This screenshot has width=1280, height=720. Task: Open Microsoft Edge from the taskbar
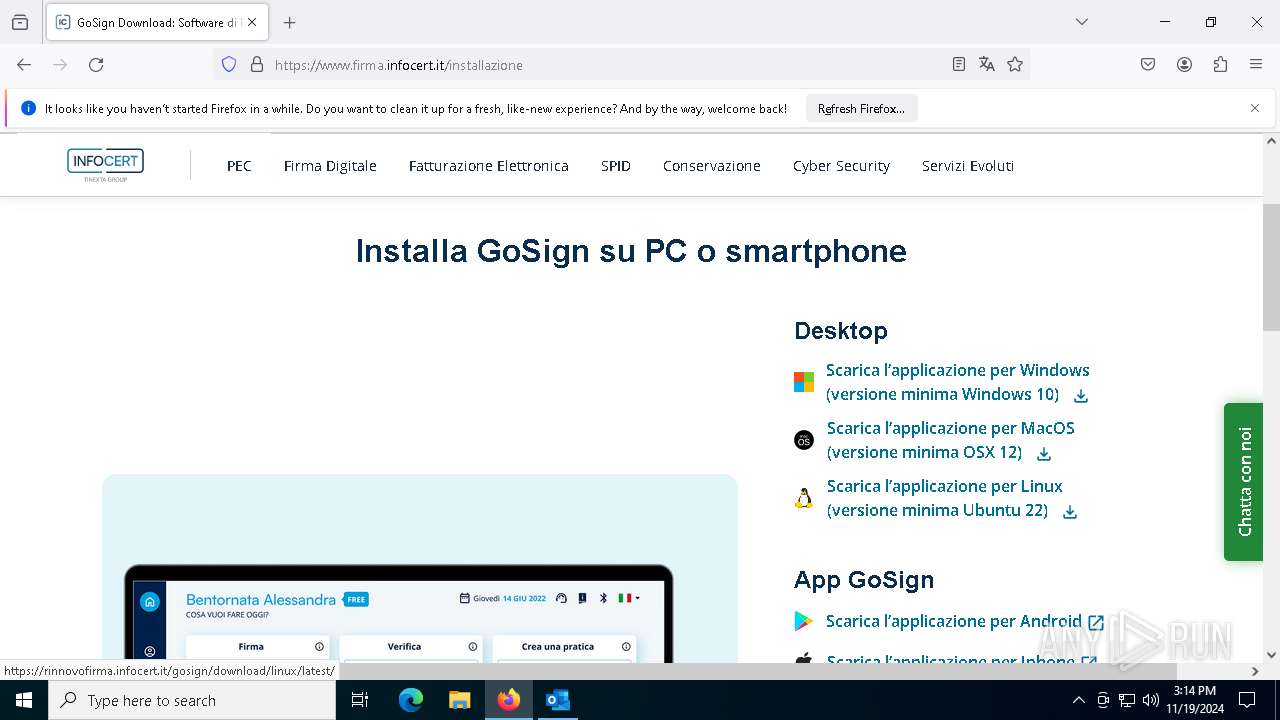click(411, 700)
